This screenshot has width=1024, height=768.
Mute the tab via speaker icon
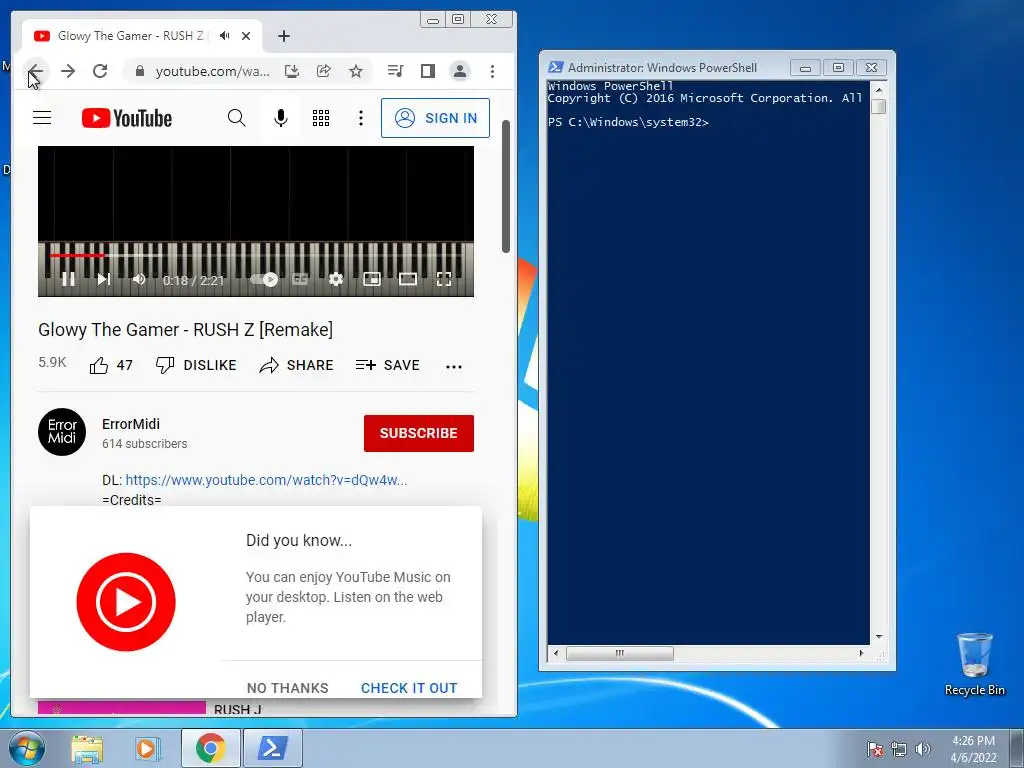[225, 36]
